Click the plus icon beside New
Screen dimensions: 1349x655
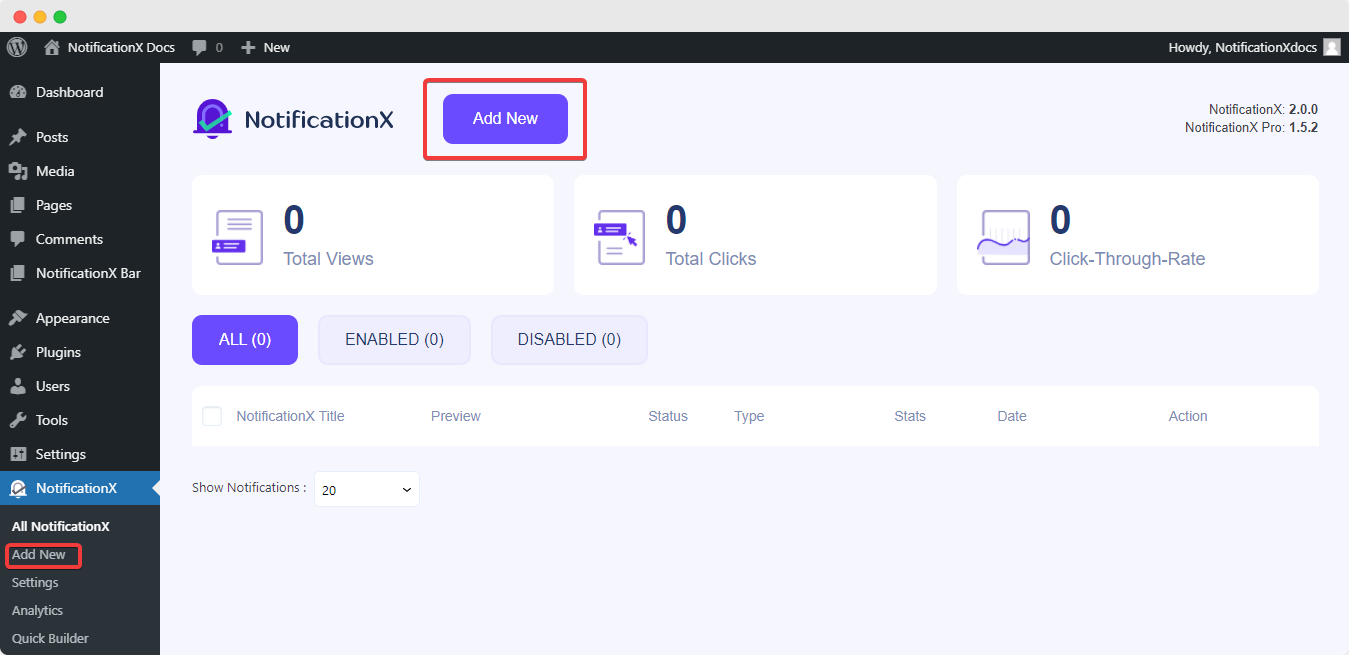249,47
